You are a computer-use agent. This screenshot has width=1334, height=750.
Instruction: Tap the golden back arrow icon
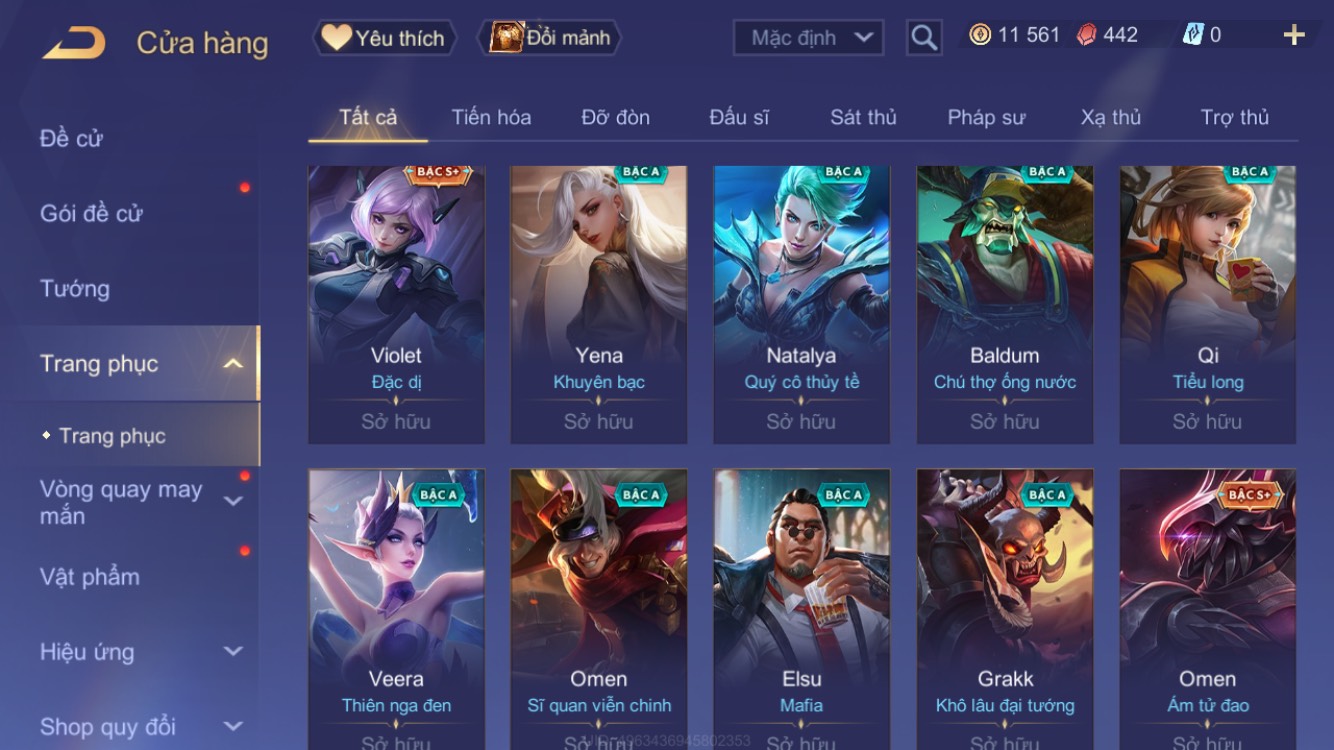(x=74, y=43)
